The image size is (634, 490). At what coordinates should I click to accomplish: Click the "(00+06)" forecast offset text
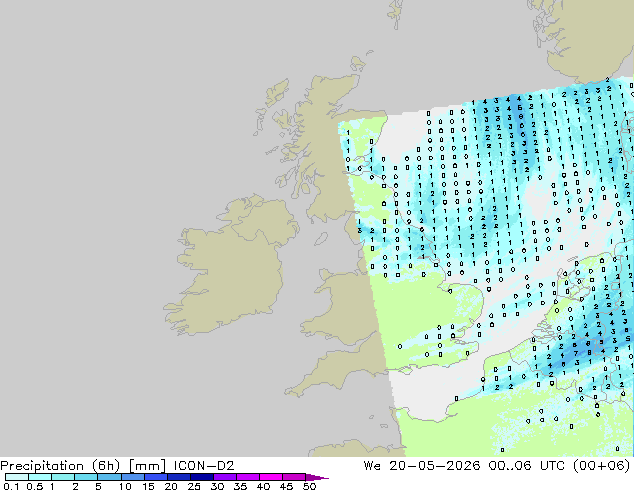(601, 466)
